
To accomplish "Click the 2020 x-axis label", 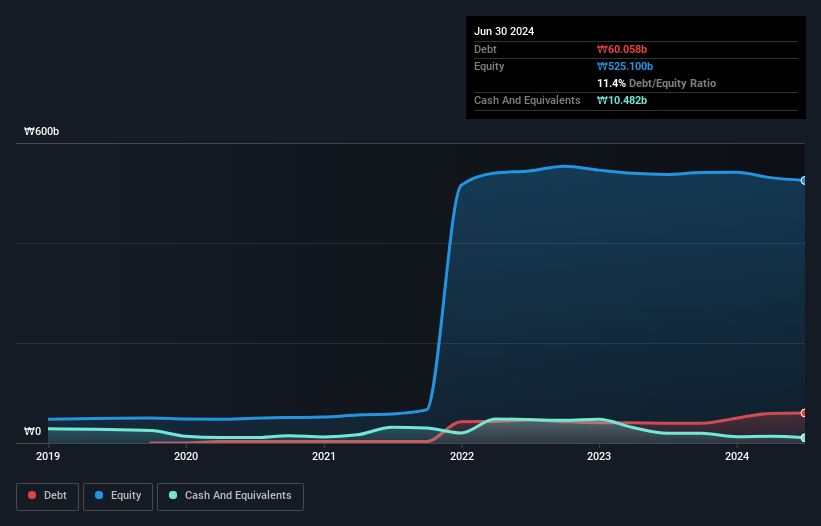I will click(186, 456).
